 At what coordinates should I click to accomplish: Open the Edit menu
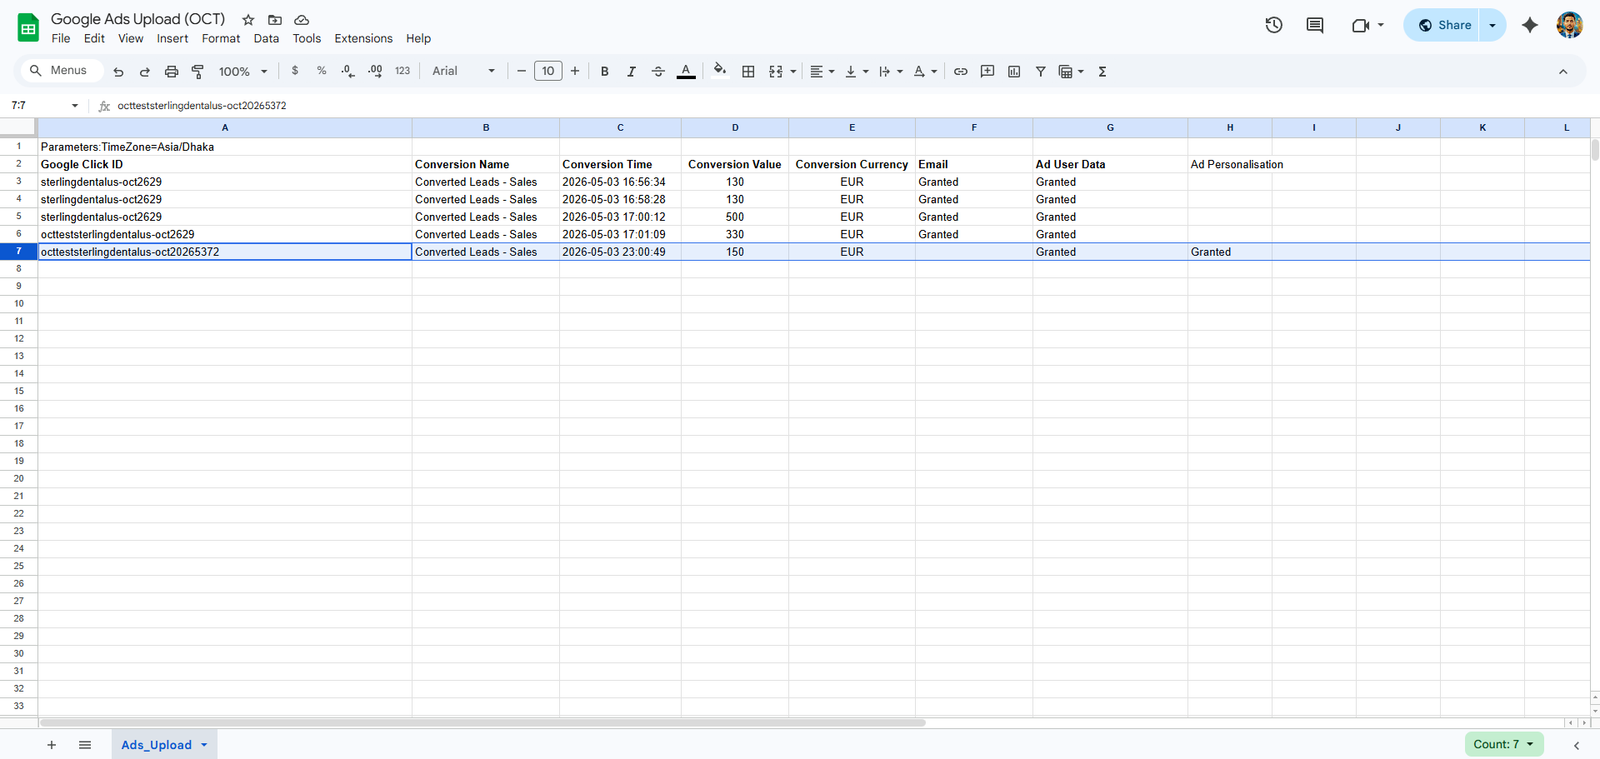pos(94,39)
